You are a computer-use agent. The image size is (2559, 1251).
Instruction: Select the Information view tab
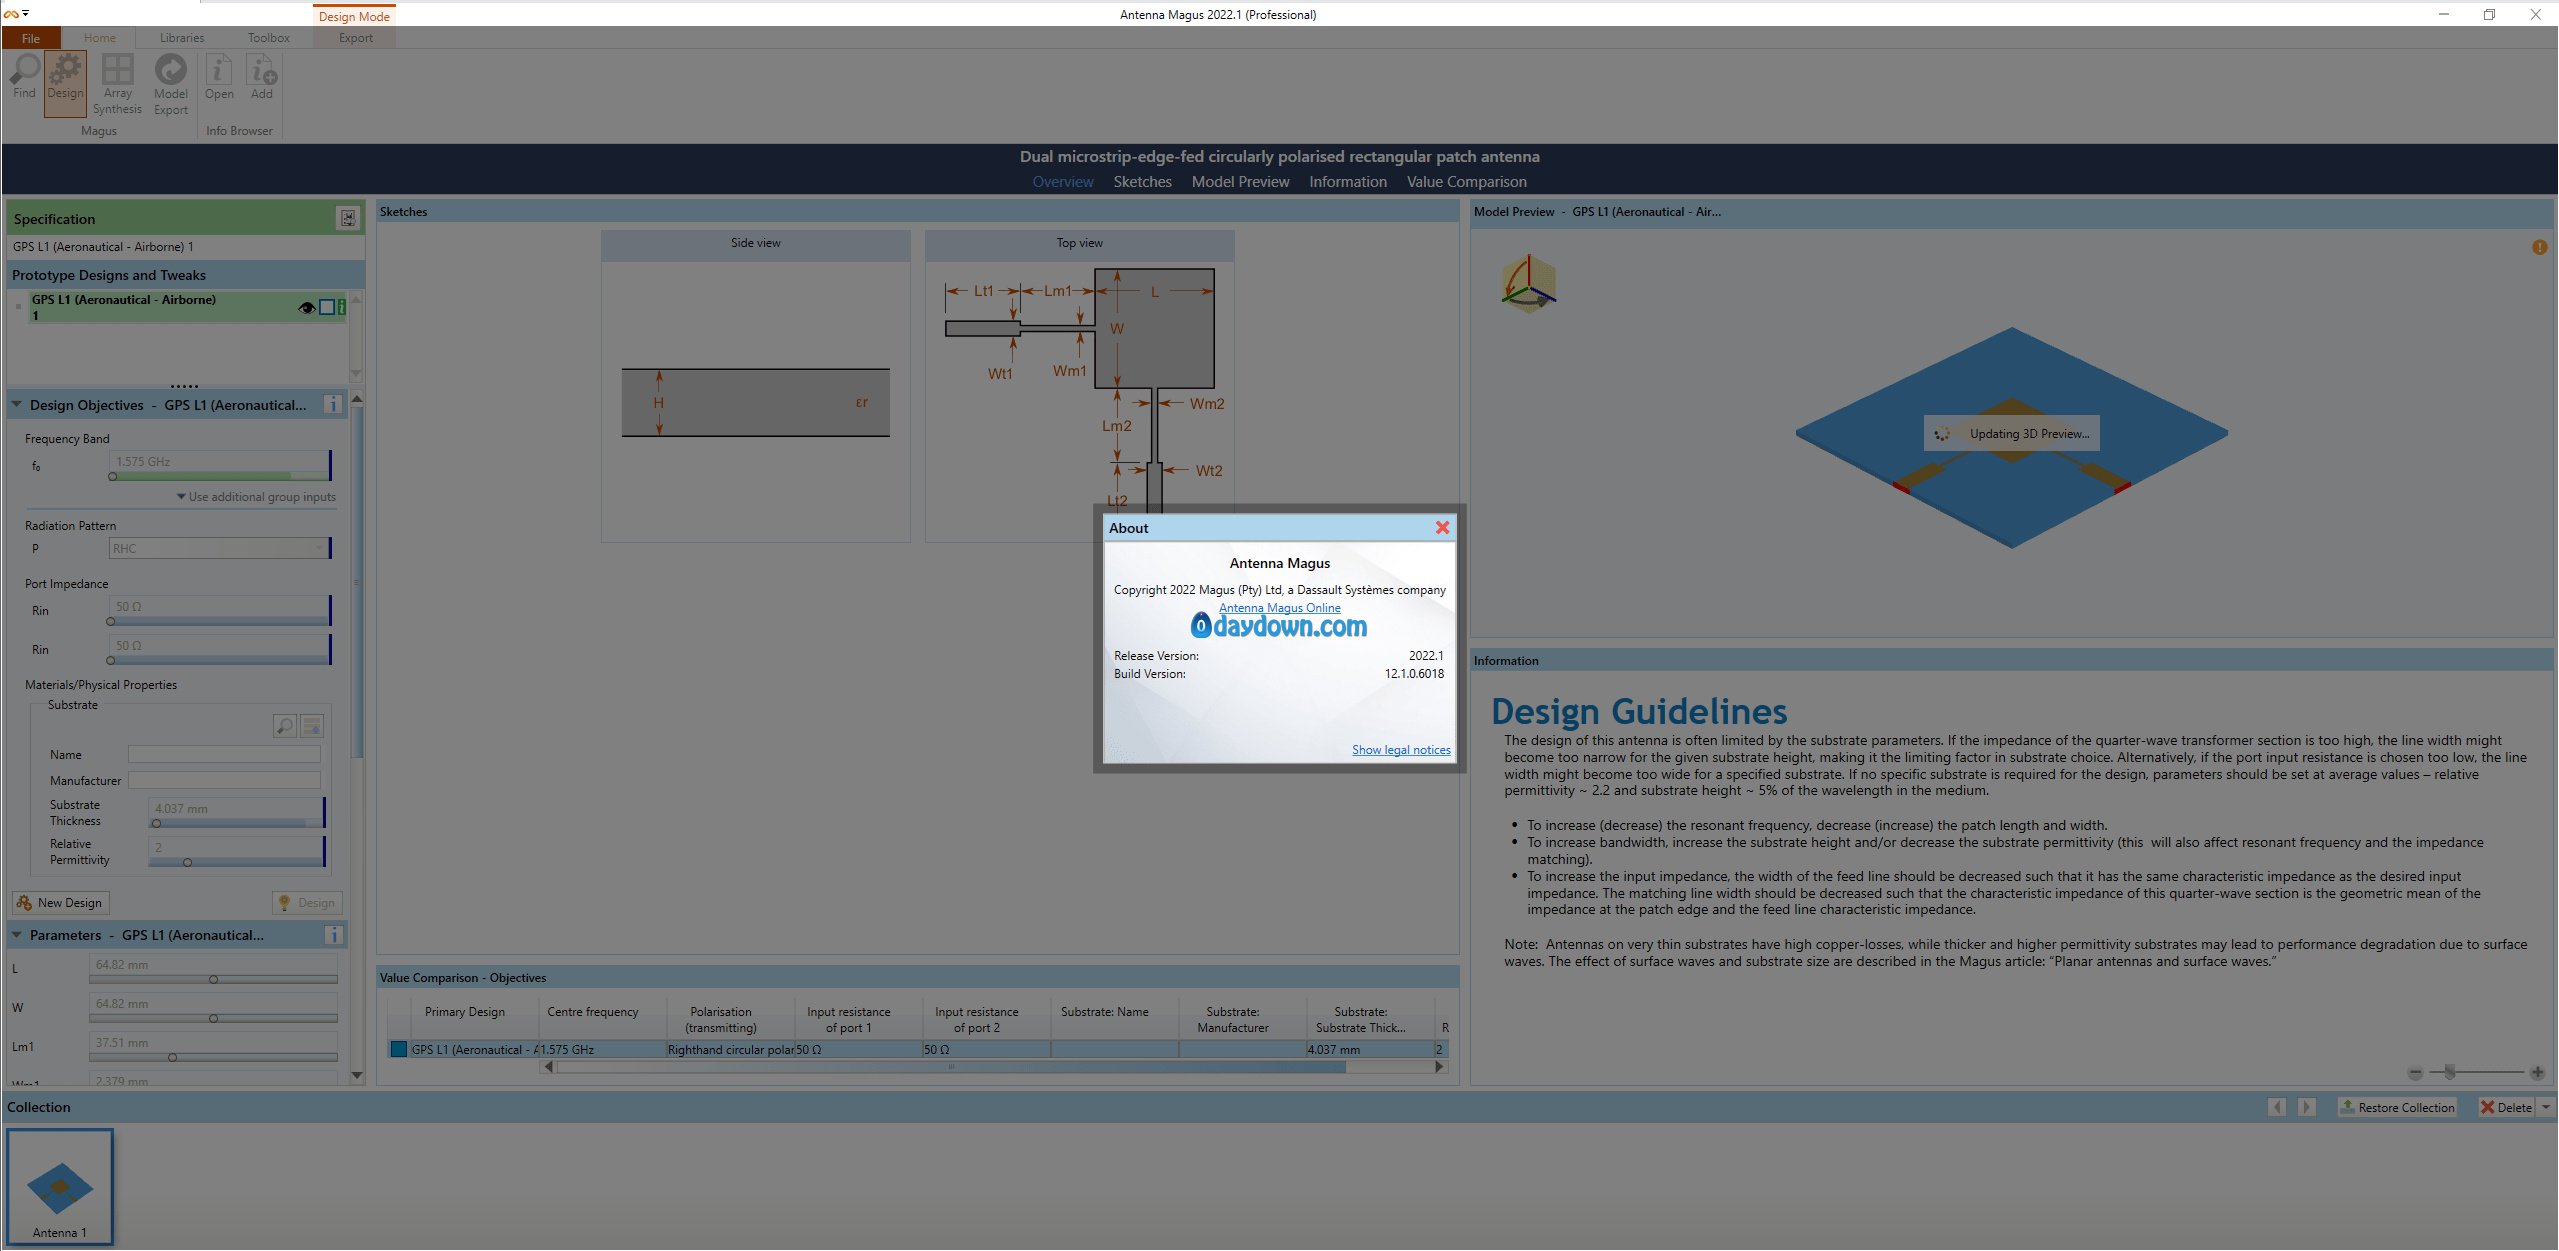point(1348,182)
